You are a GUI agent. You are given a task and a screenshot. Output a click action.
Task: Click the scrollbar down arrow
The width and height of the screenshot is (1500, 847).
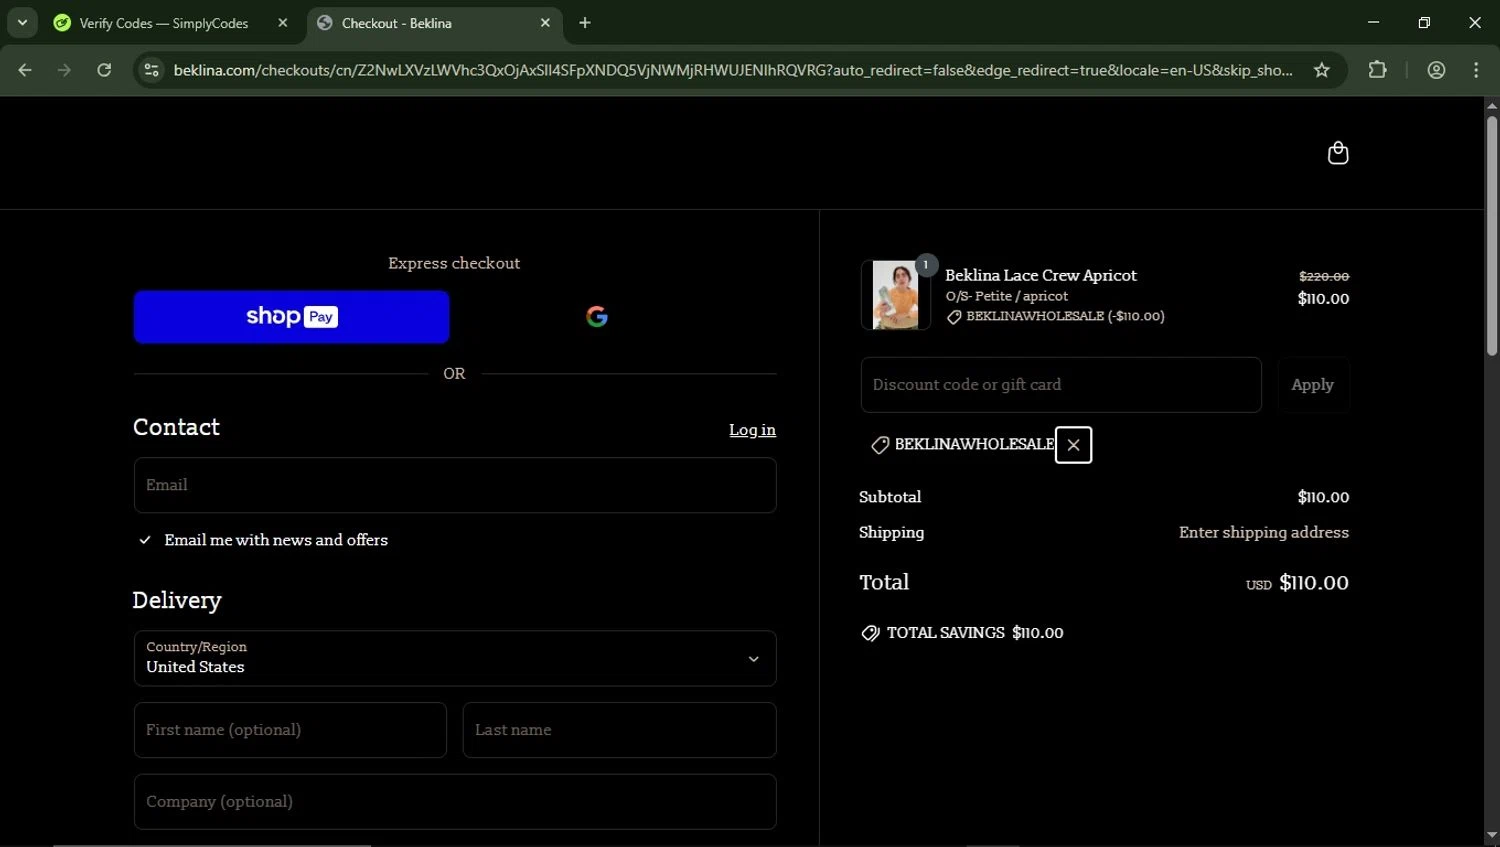click(1491, 836)
